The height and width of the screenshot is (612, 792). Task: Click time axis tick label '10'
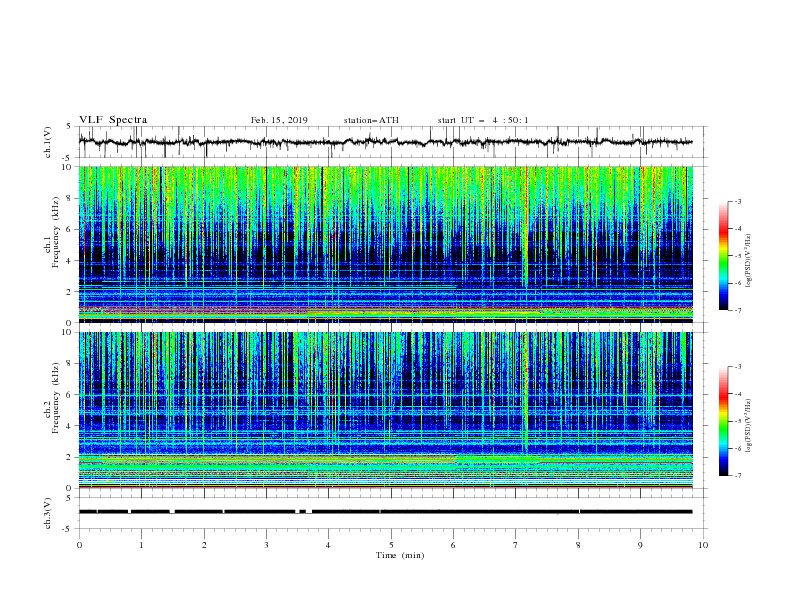[x=703, y=545]
